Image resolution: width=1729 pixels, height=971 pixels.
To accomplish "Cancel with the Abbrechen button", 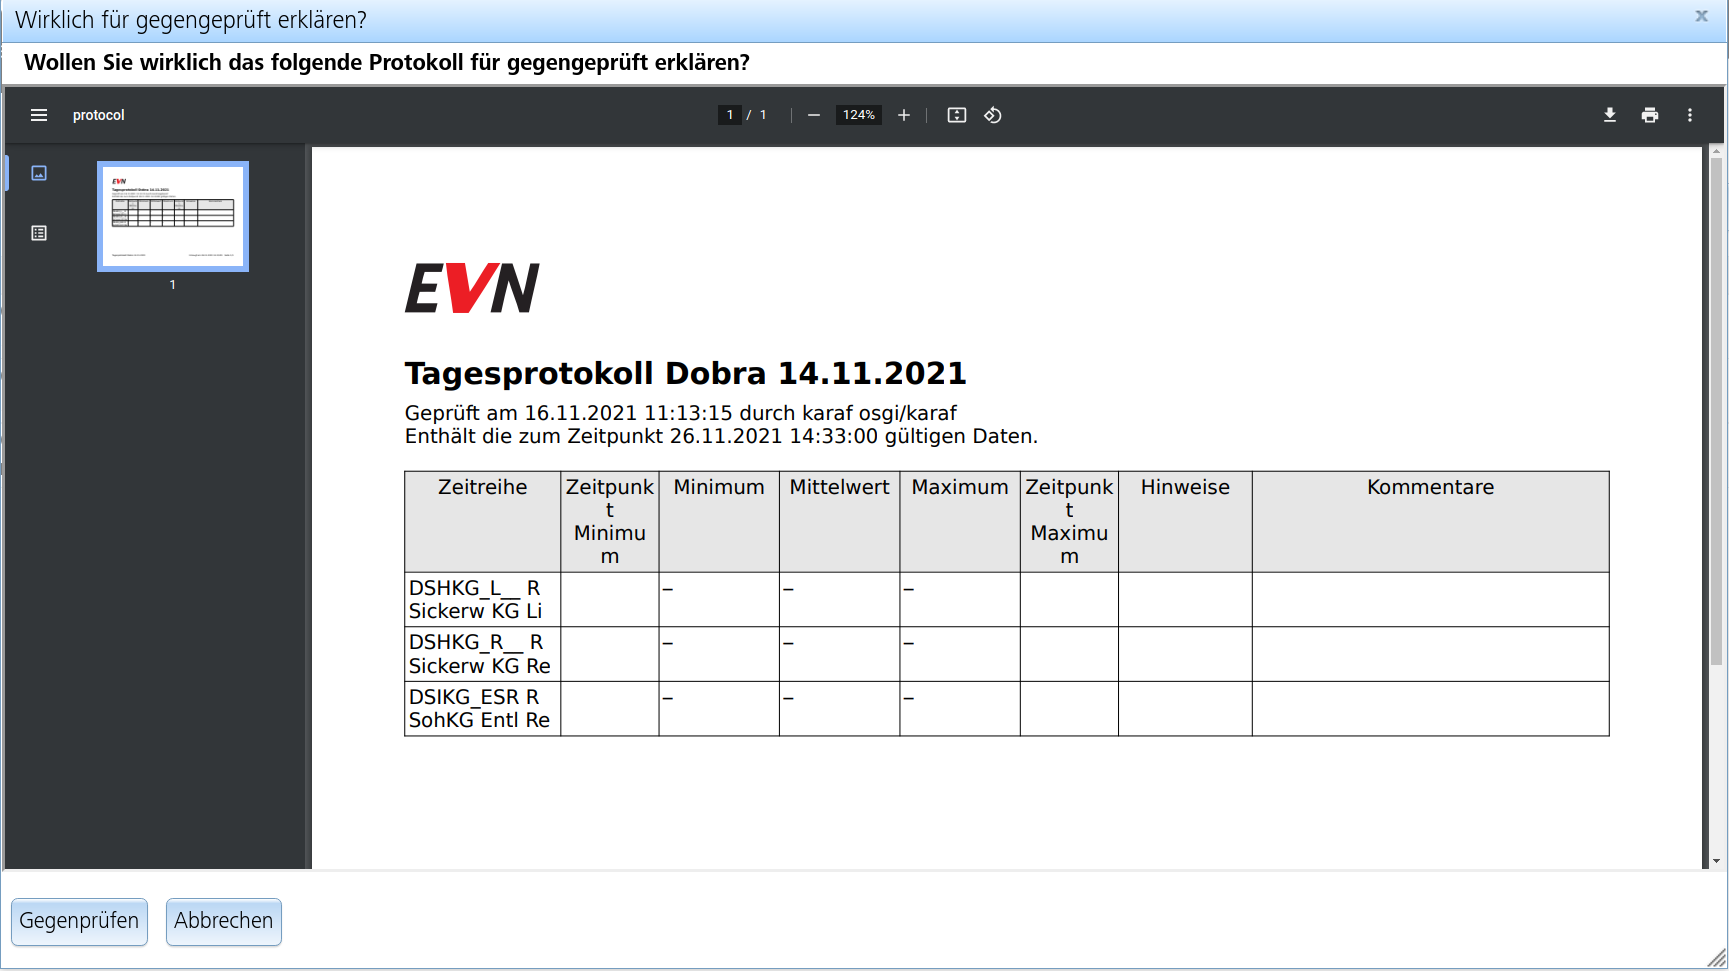I will [x=223, y=921].
